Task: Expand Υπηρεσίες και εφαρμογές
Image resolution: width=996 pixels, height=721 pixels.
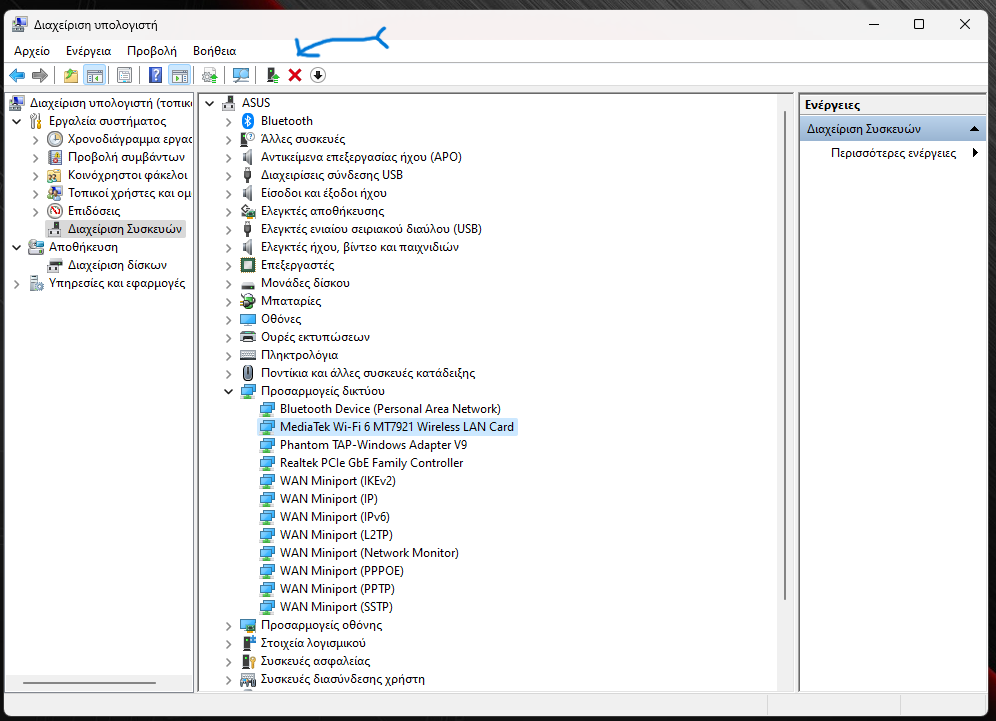Action: 17,284
